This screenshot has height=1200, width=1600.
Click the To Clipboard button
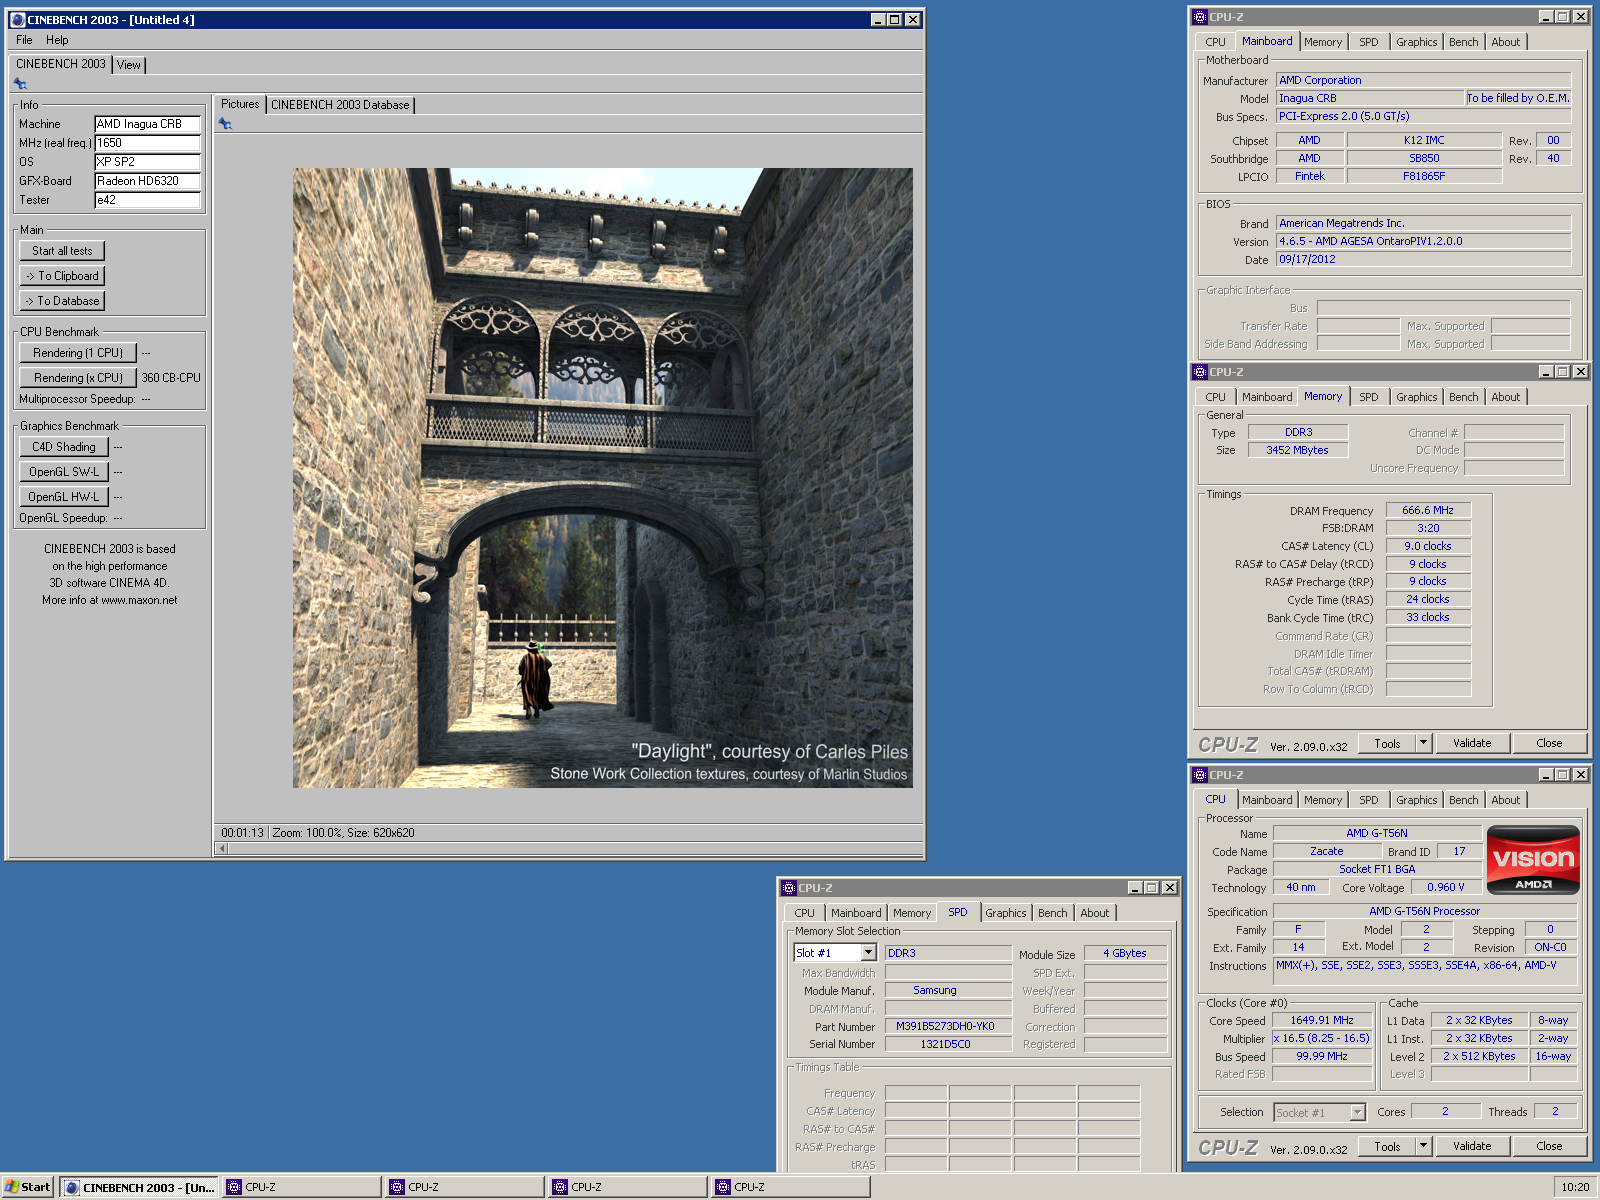(x=62, y=276)
